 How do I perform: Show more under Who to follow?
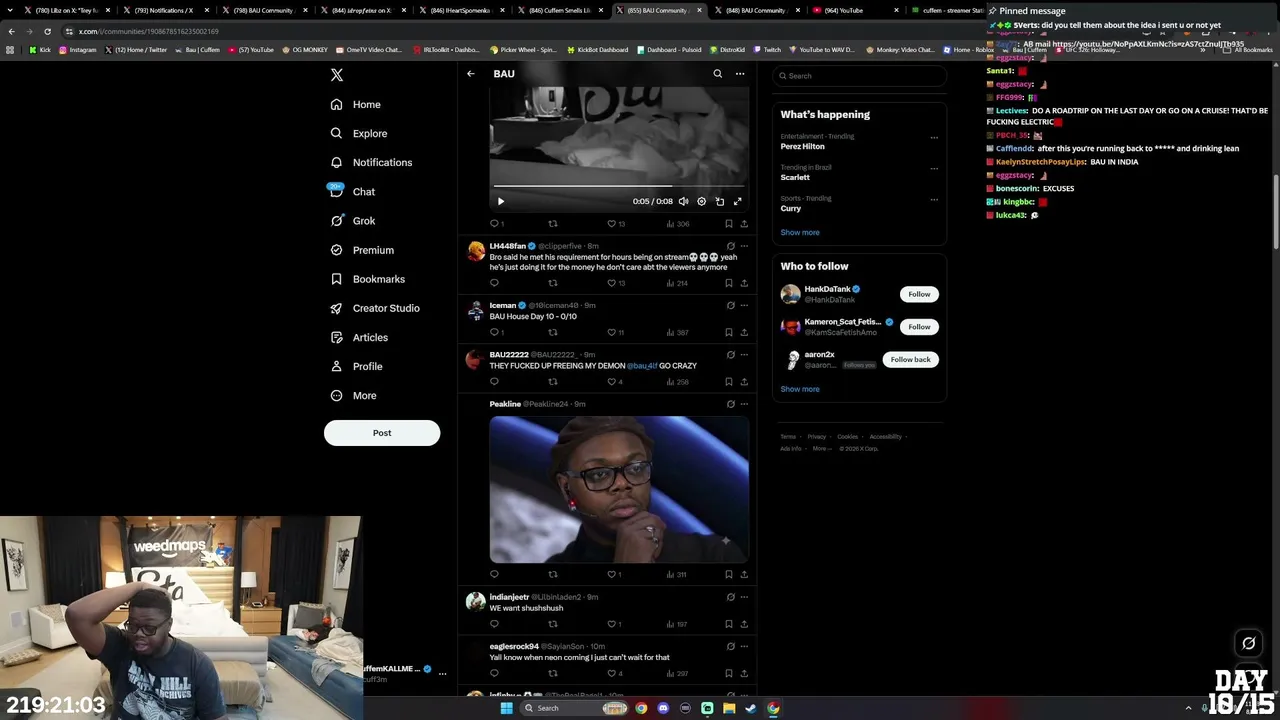tap(800, 389)
